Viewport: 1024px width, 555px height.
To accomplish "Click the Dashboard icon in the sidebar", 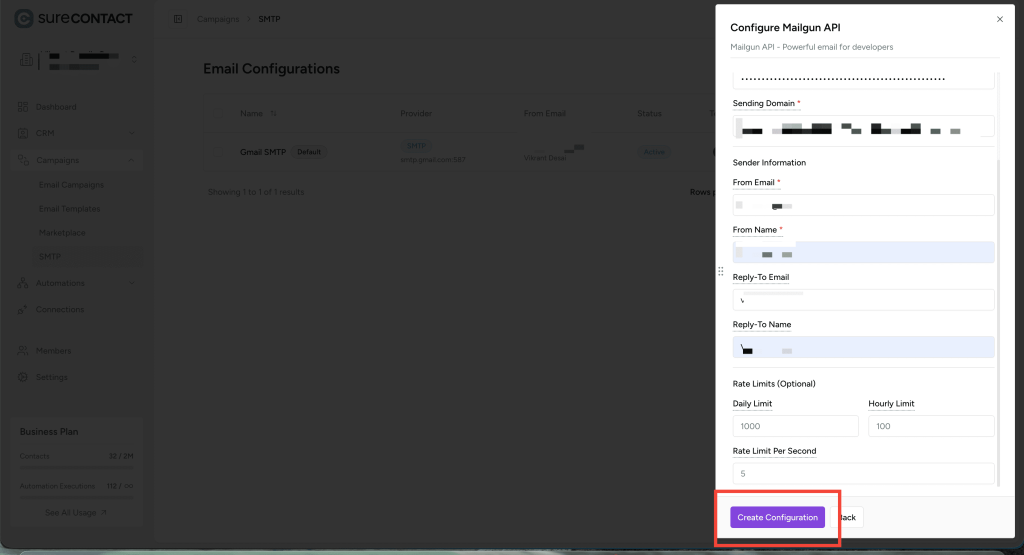I will tap(24, 107).
